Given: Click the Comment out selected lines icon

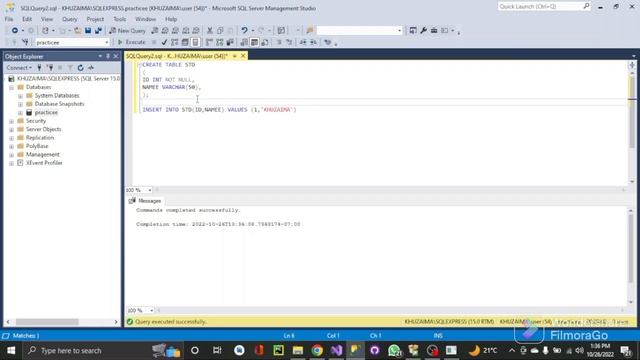Looking at the screenshot, I should (x=279, y=42).
